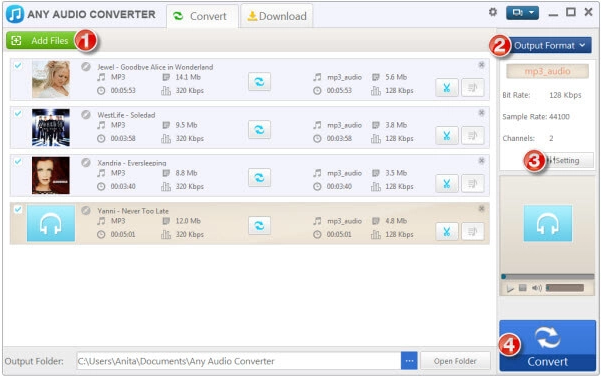602x381 pixels.
Task: Click the edit pencil icon beside Xandria title
Action: [x=86, y=163]
